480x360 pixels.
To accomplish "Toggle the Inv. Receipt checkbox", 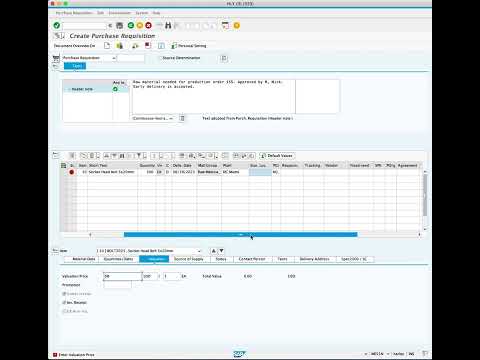I will click(64, 302).
